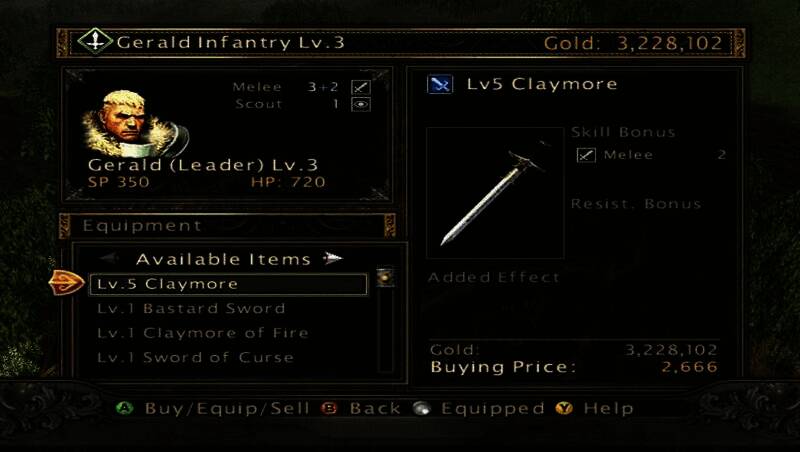This screenshot has width=800, height=452.
Task: Click the green A button icon
Action: tap(124, 408)
